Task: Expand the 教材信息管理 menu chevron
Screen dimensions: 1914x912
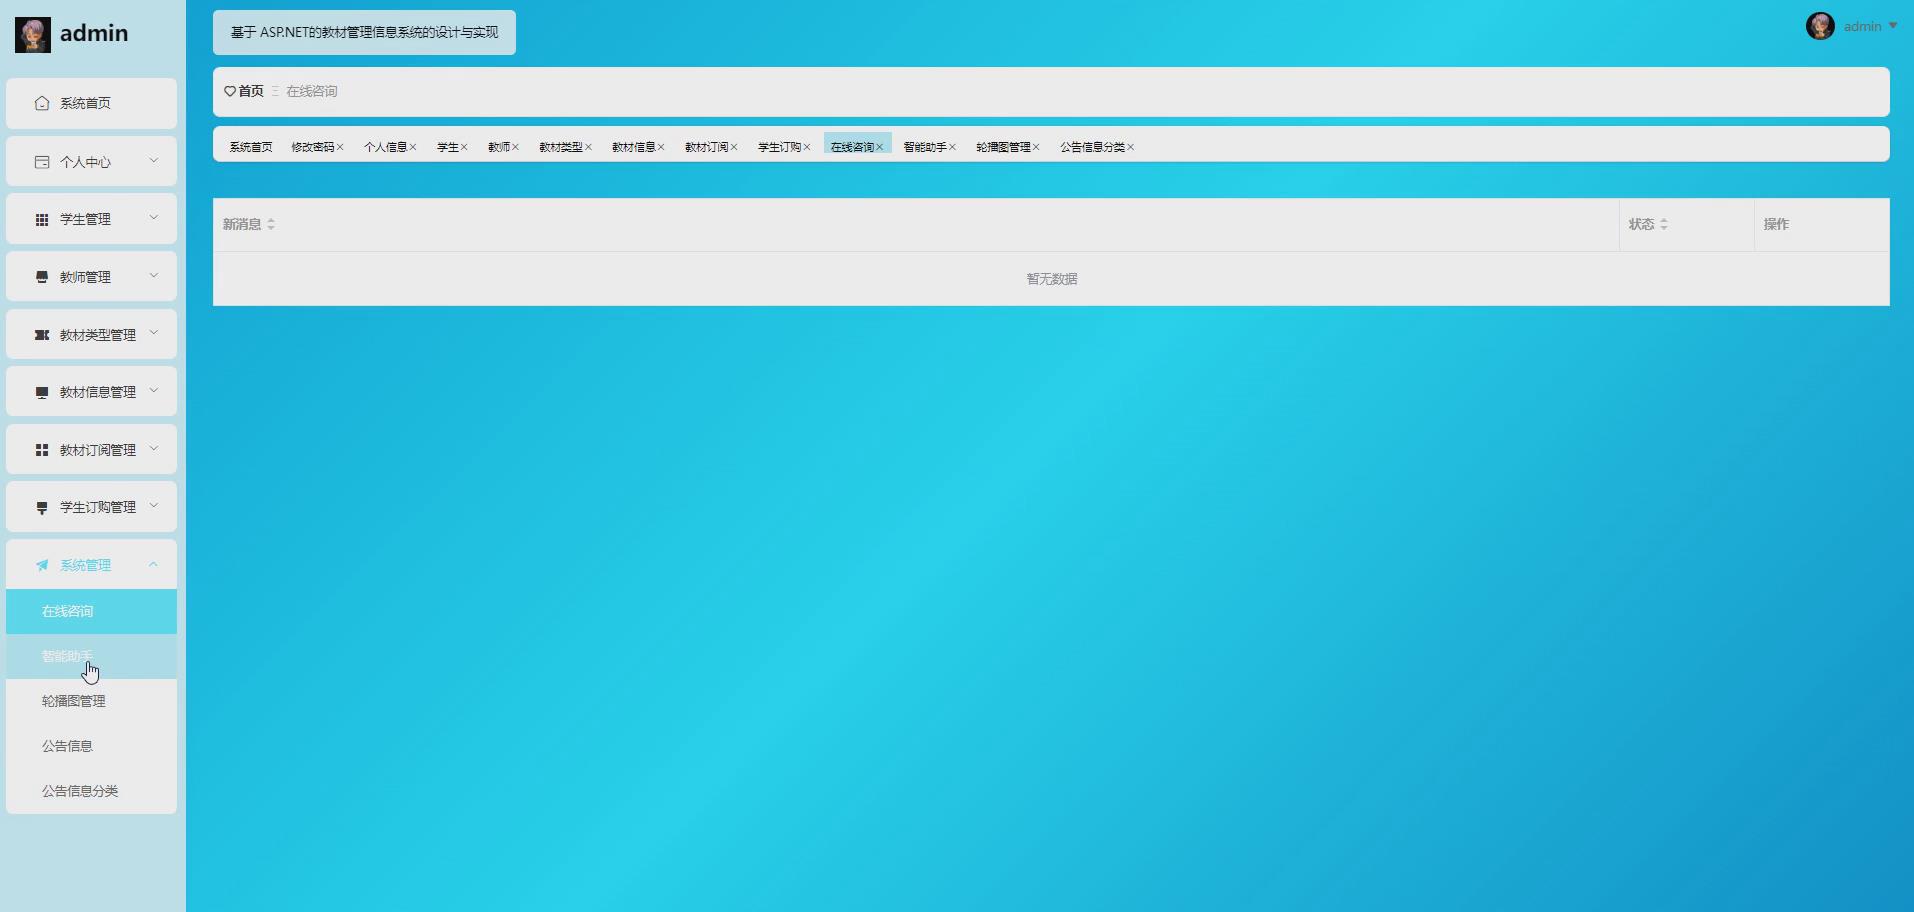Action: coord(154,390)
